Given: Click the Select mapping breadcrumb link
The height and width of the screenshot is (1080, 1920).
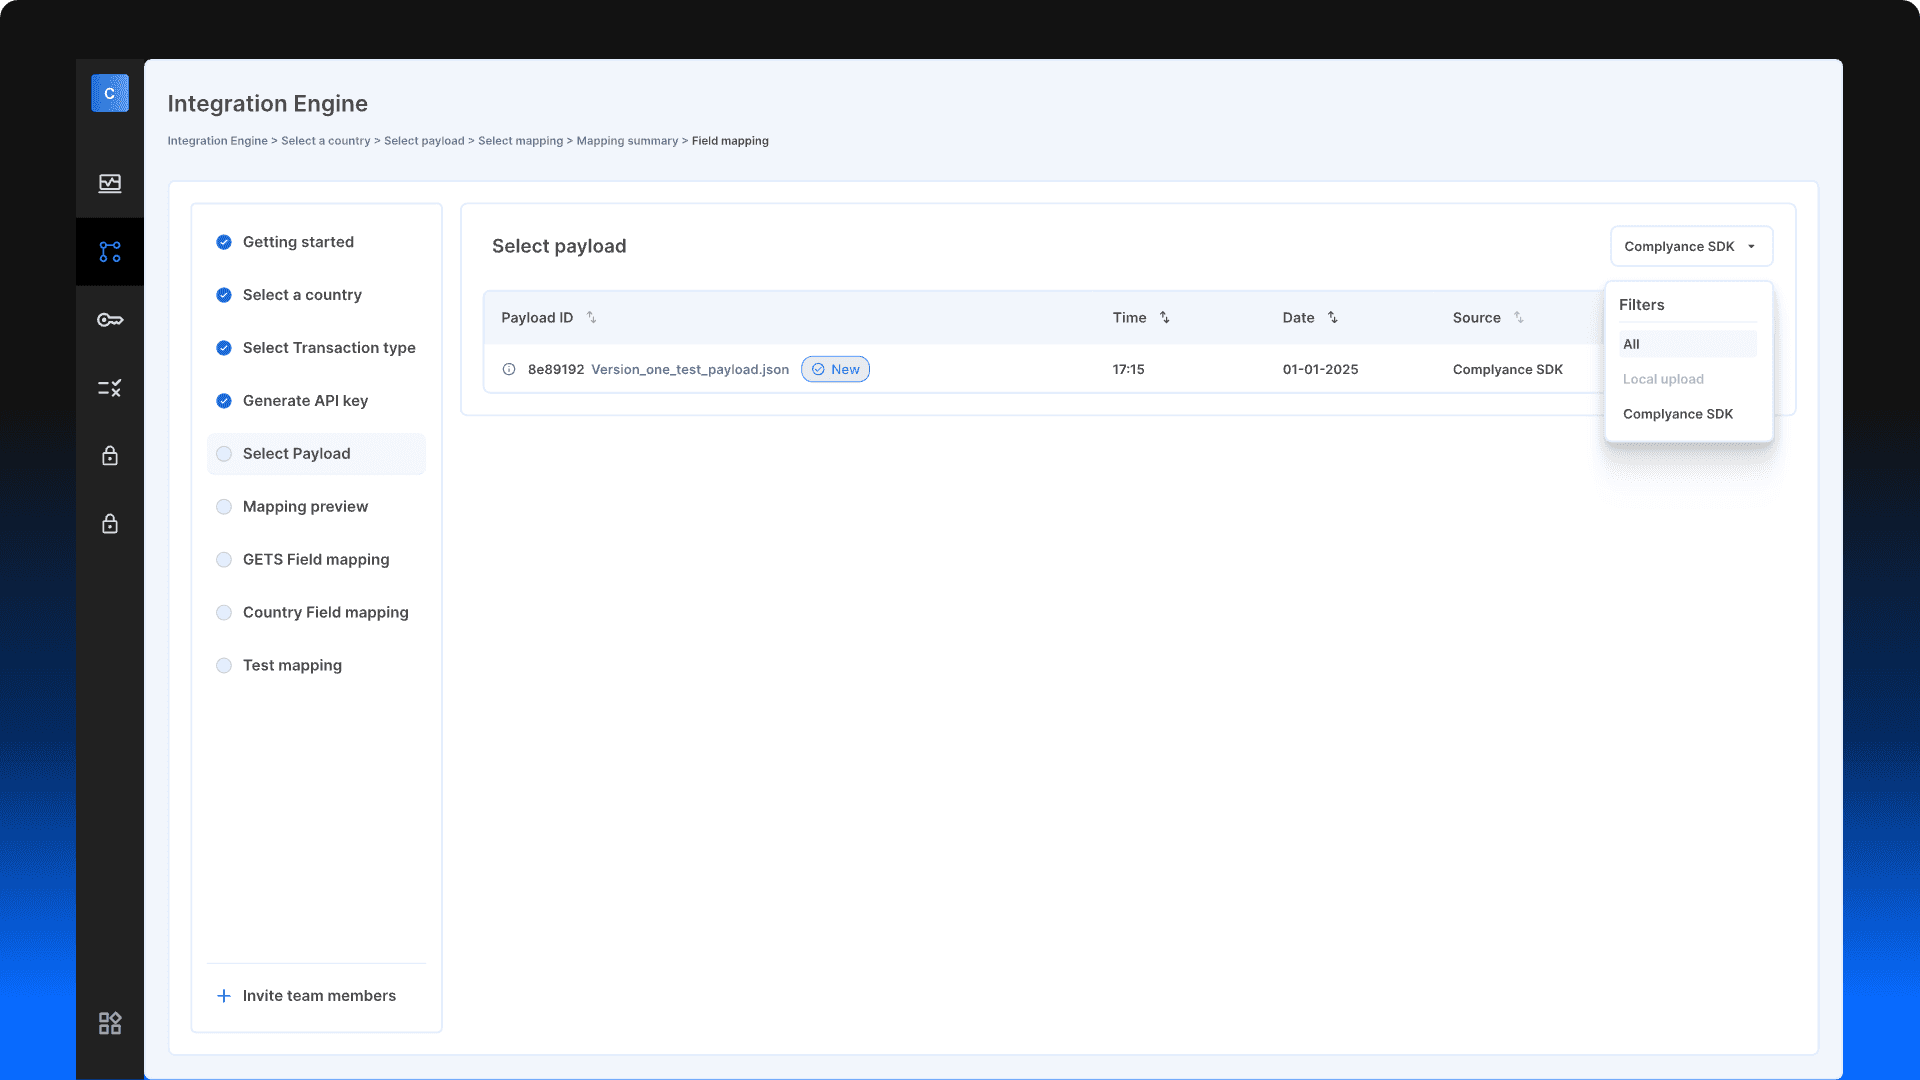Looking at the screenshot, I should point(520,141).
